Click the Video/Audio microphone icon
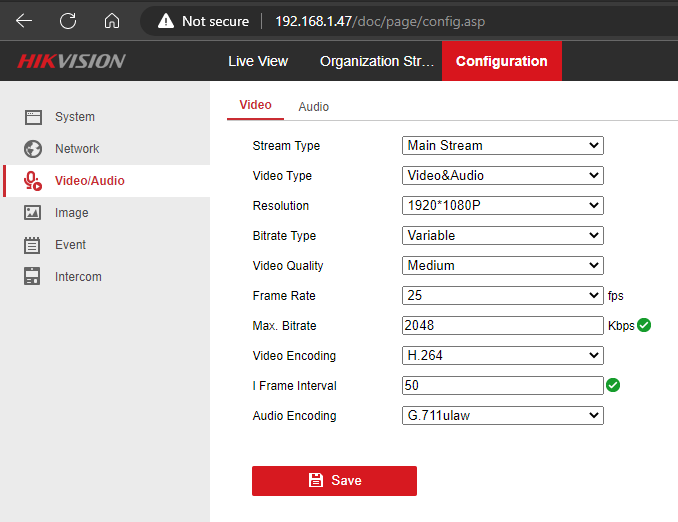This screenshot has width=678, height=522. [33, 181]
